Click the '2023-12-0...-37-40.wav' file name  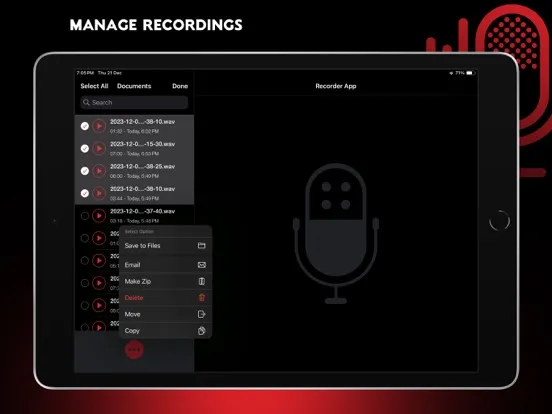point(142,211)
